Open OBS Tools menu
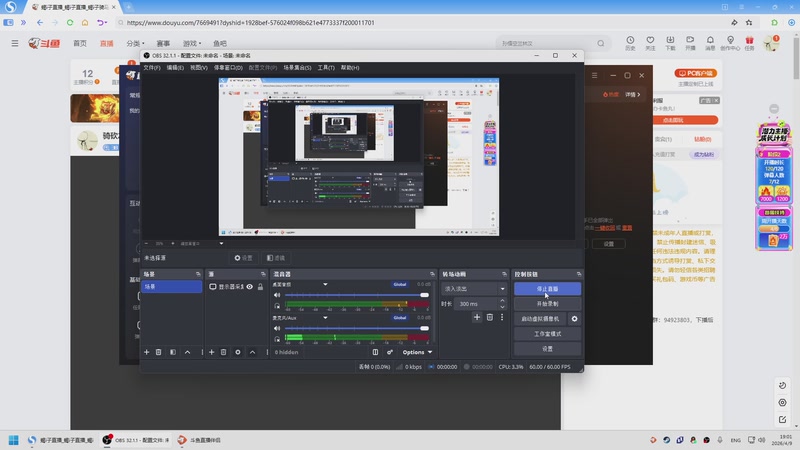The height and width of the screenshot is (450, 800). click(x=326, y=67)
